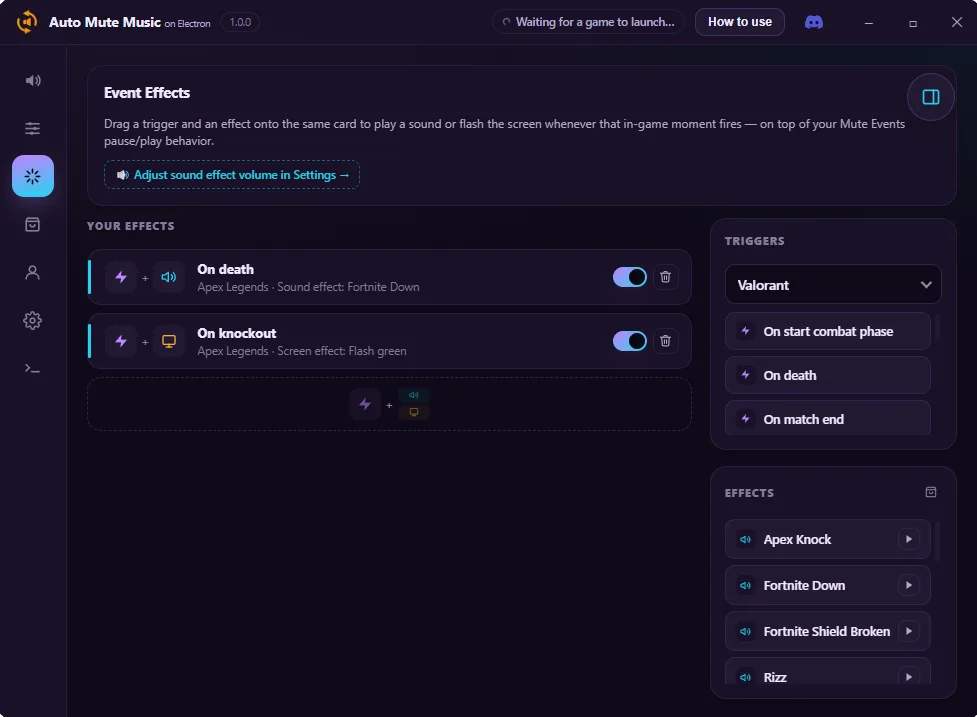
Task: Open the settings gear sidebar page
Action: pos(32,320)
